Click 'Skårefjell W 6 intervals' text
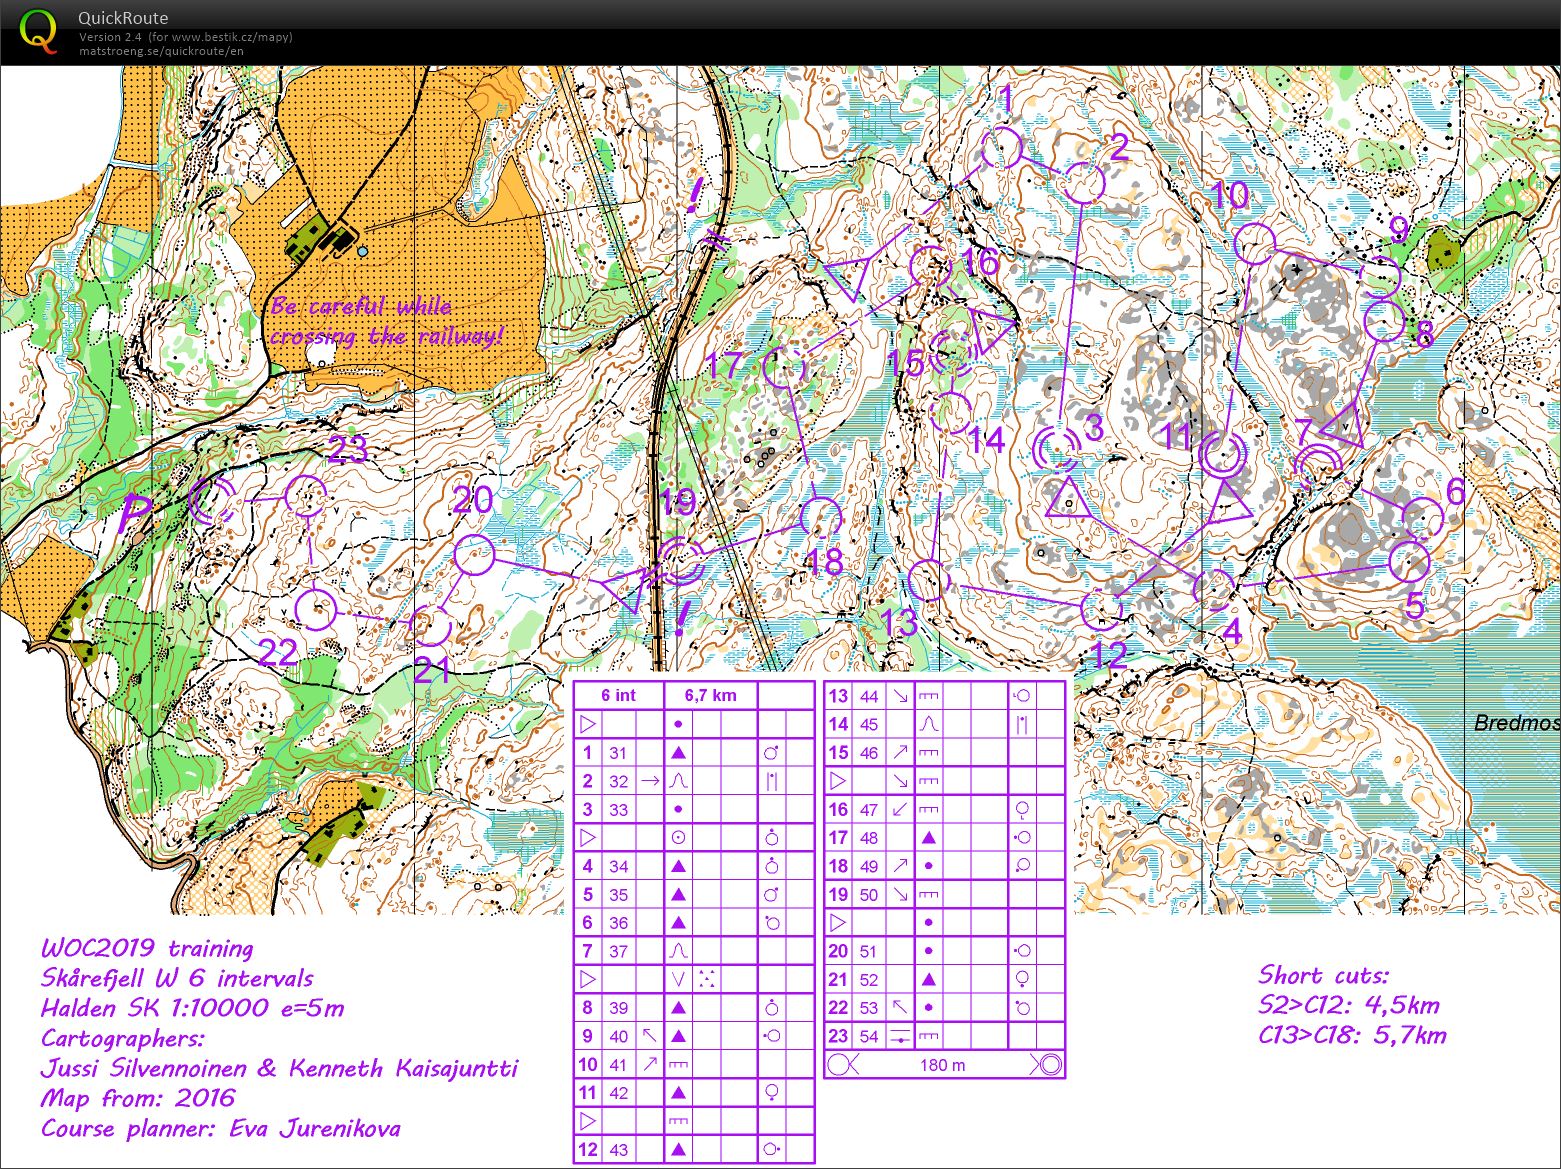The height and width of the screenshot is (1169, 1561). [177, 978]
